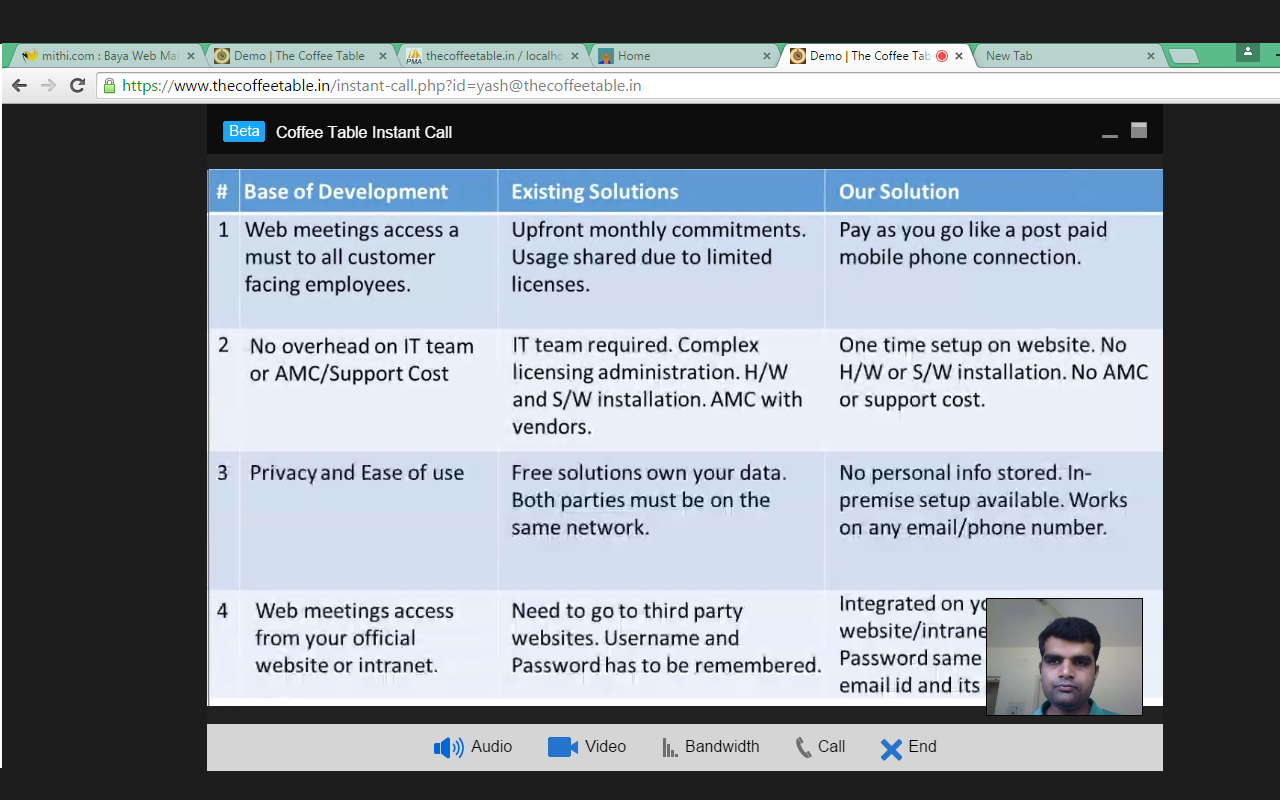Image resolution: width=1280 pixels, height=800 pixels.
Task: Switch to the thecoffeetable.in localhost tab
Action: [490, 56]
